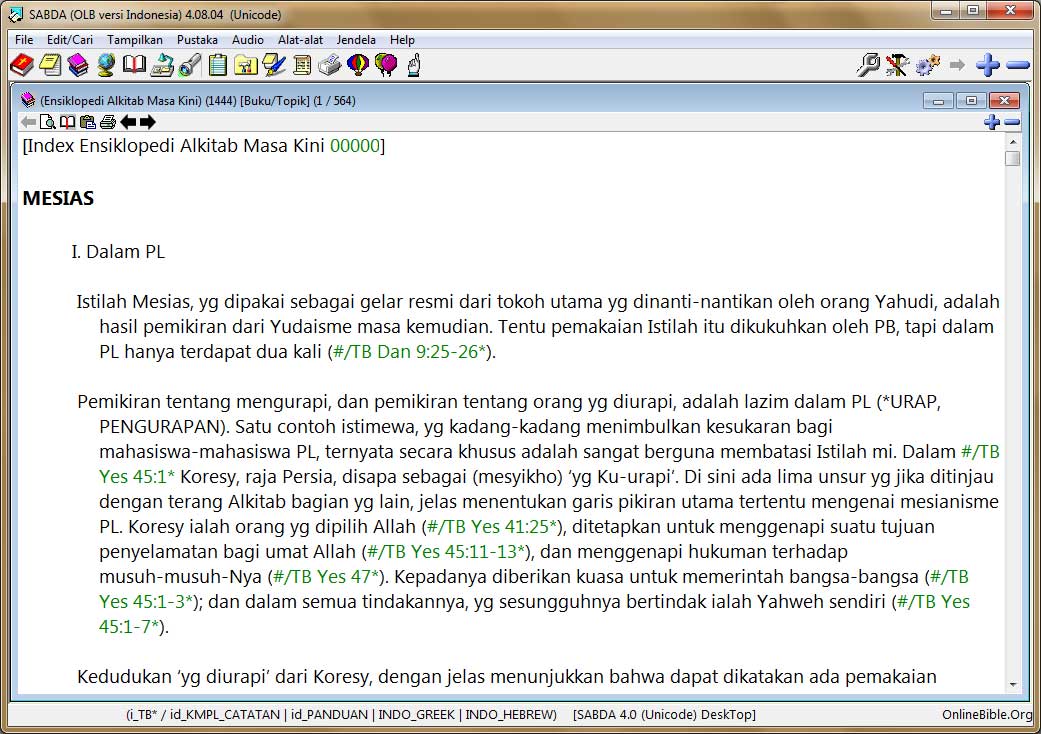Open the #/TB Yes 41:25* reference link
1041x734 pixels.
tap(491, 526)
